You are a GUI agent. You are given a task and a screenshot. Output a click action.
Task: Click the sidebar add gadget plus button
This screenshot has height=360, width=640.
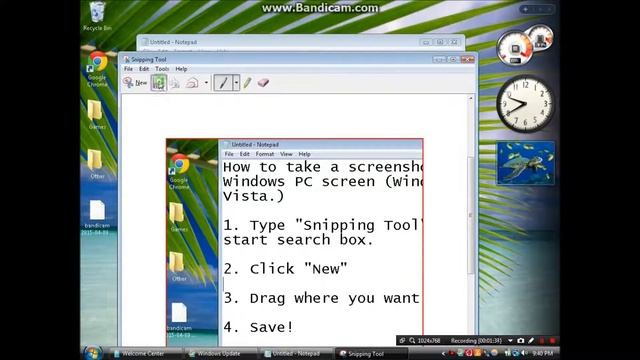(x=525, y=9)
